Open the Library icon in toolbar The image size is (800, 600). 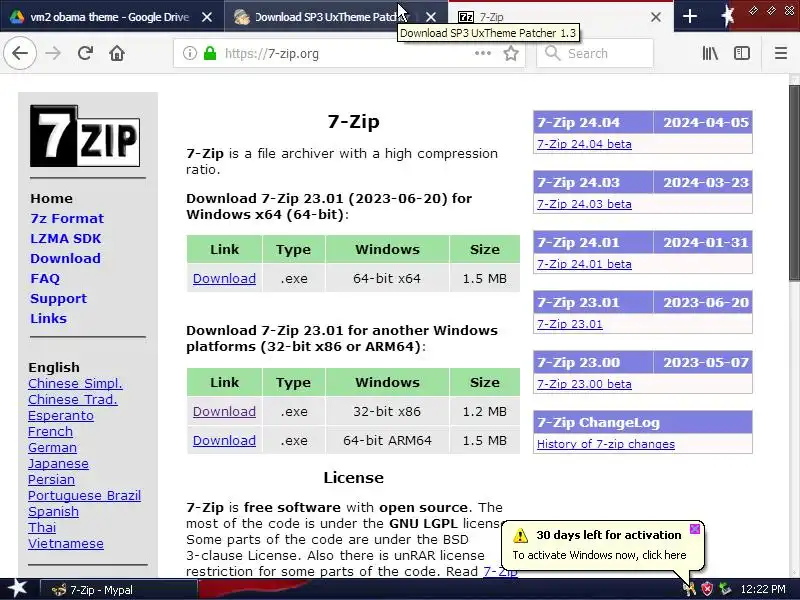[710, 53]
